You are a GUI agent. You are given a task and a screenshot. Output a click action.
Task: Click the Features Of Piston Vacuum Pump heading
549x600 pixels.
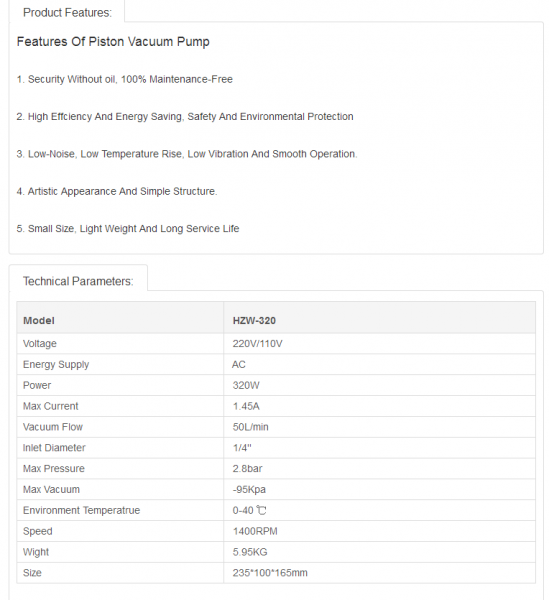[113, 41]
